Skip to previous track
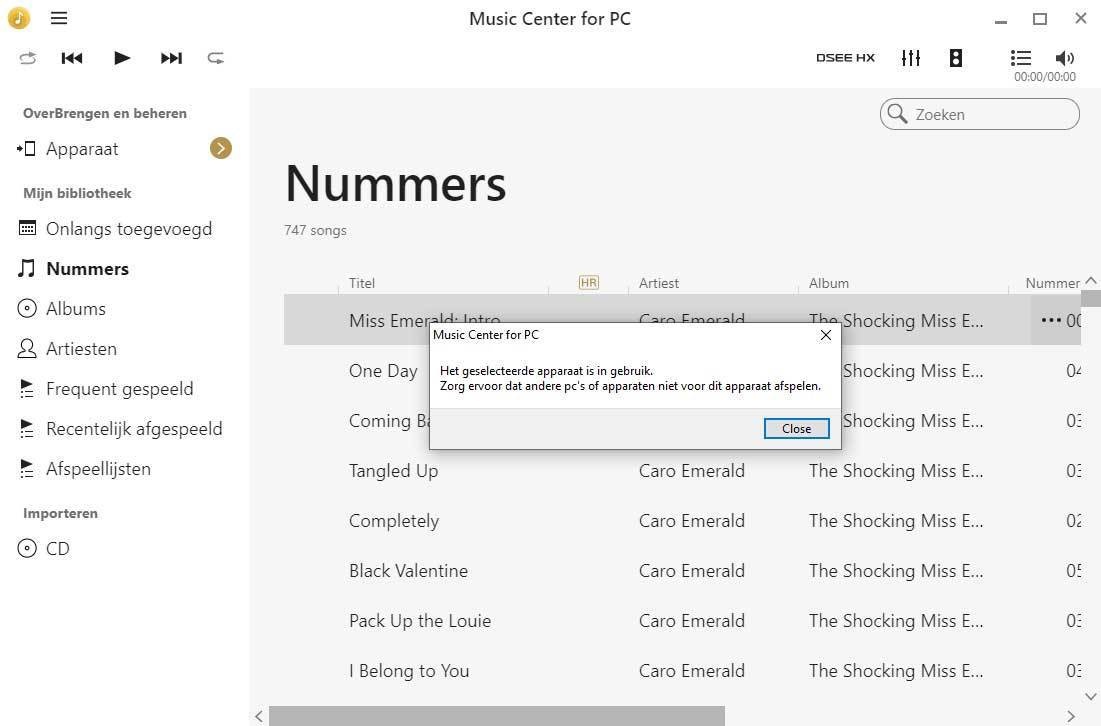Screen dimensions: 1101x726 tap(72, 58)
